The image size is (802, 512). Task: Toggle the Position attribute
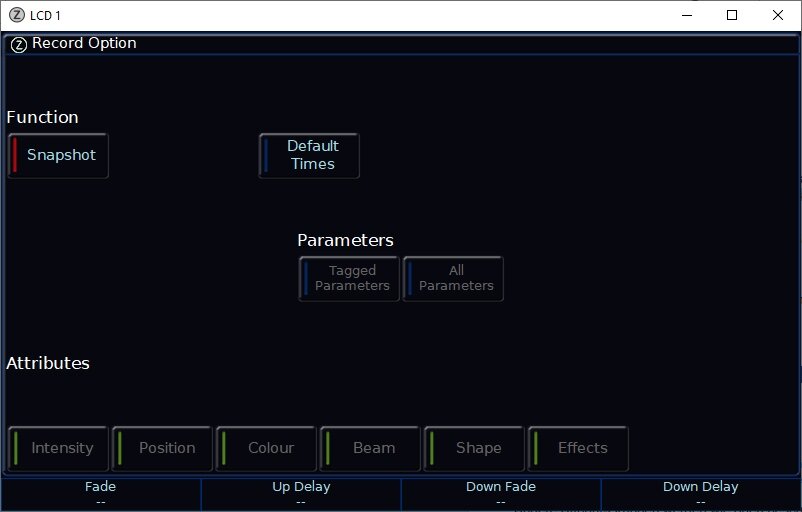coord(162,448)
